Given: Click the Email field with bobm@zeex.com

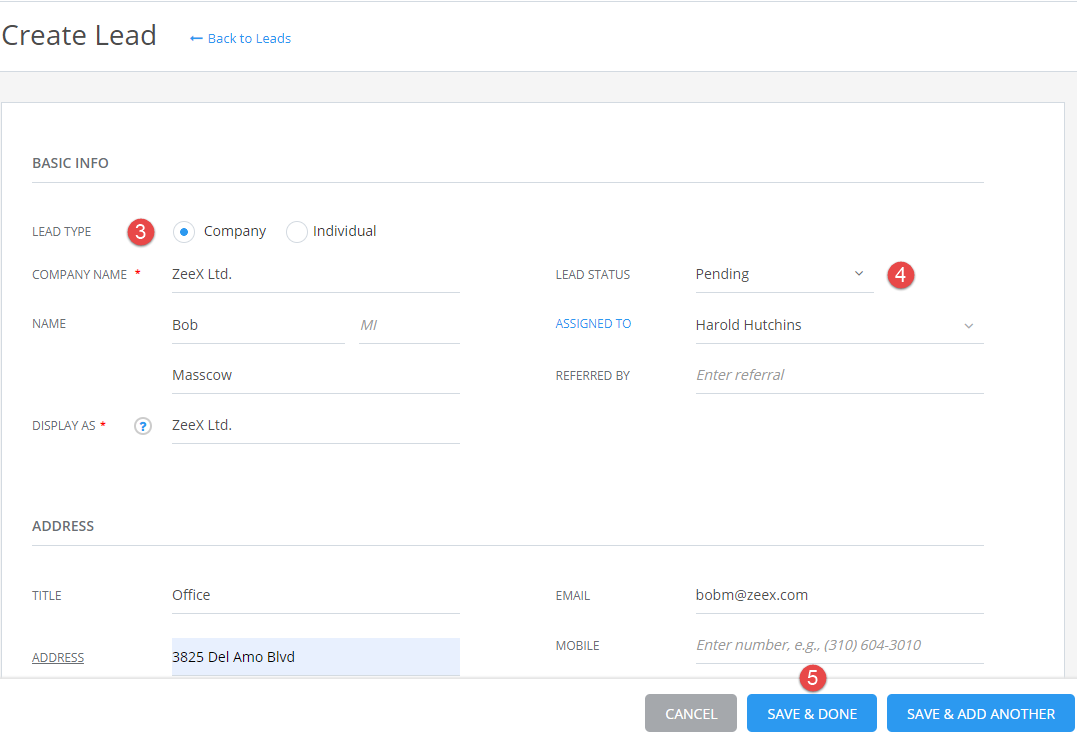Looking at the screenshot, I should 839,595.
